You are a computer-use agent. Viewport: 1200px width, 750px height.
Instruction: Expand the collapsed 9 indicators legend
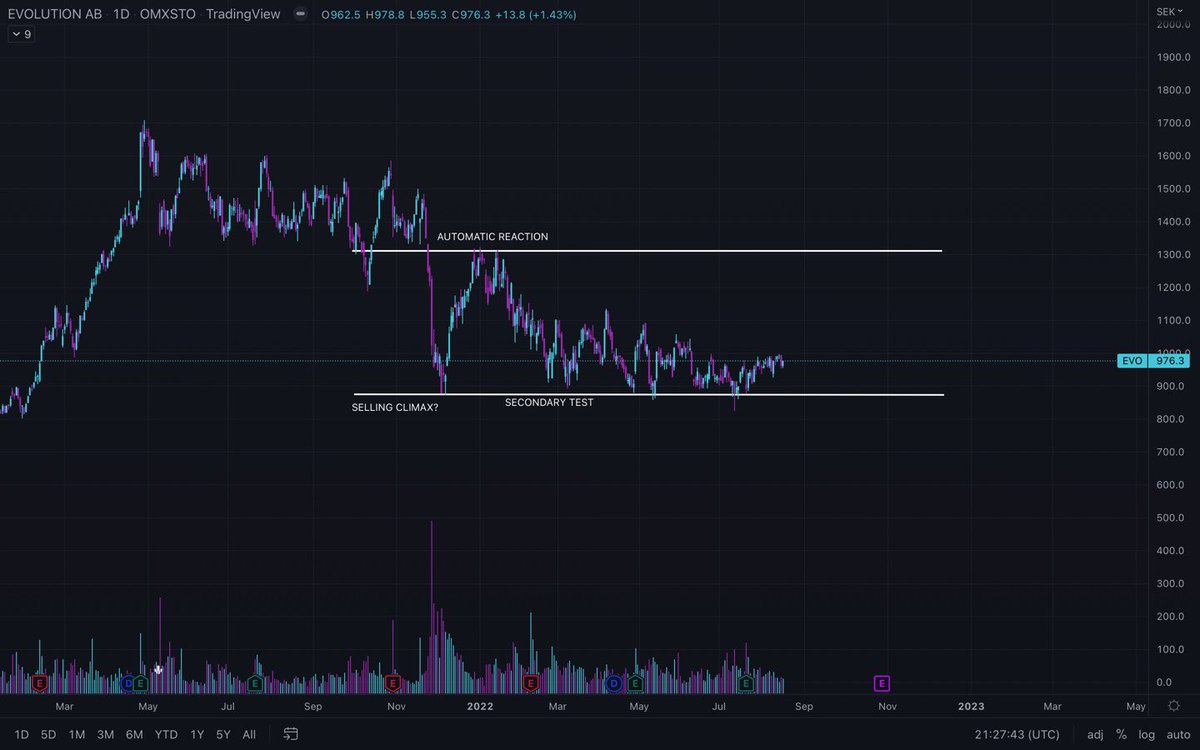pyautogui.click(x=20, y=34)
